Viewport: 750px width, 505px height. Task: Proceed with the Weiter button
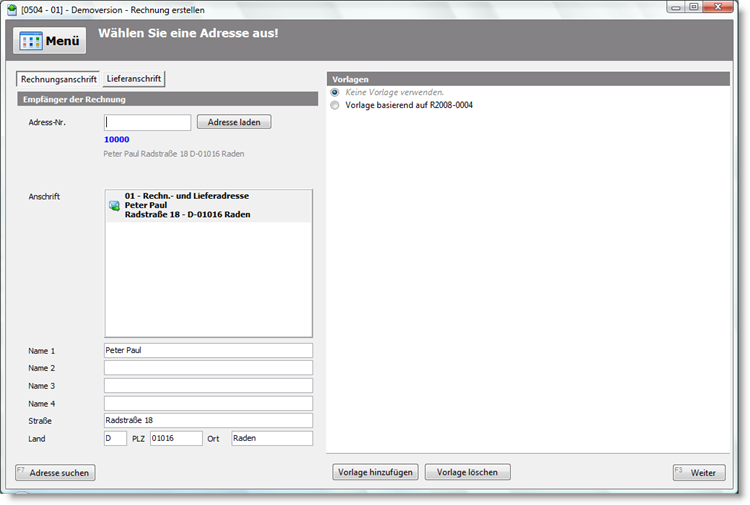699,472
